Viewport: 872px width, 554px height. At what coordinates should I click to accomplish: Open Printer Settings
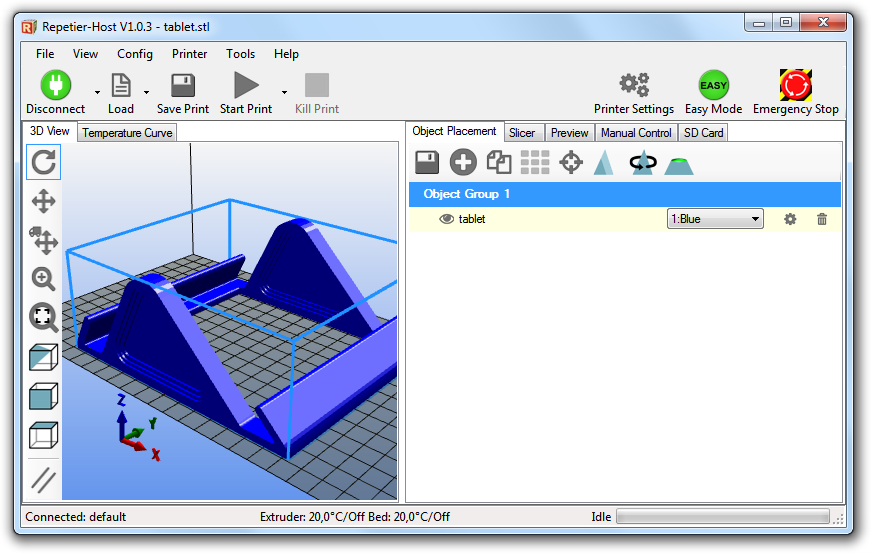coord(634,93)
